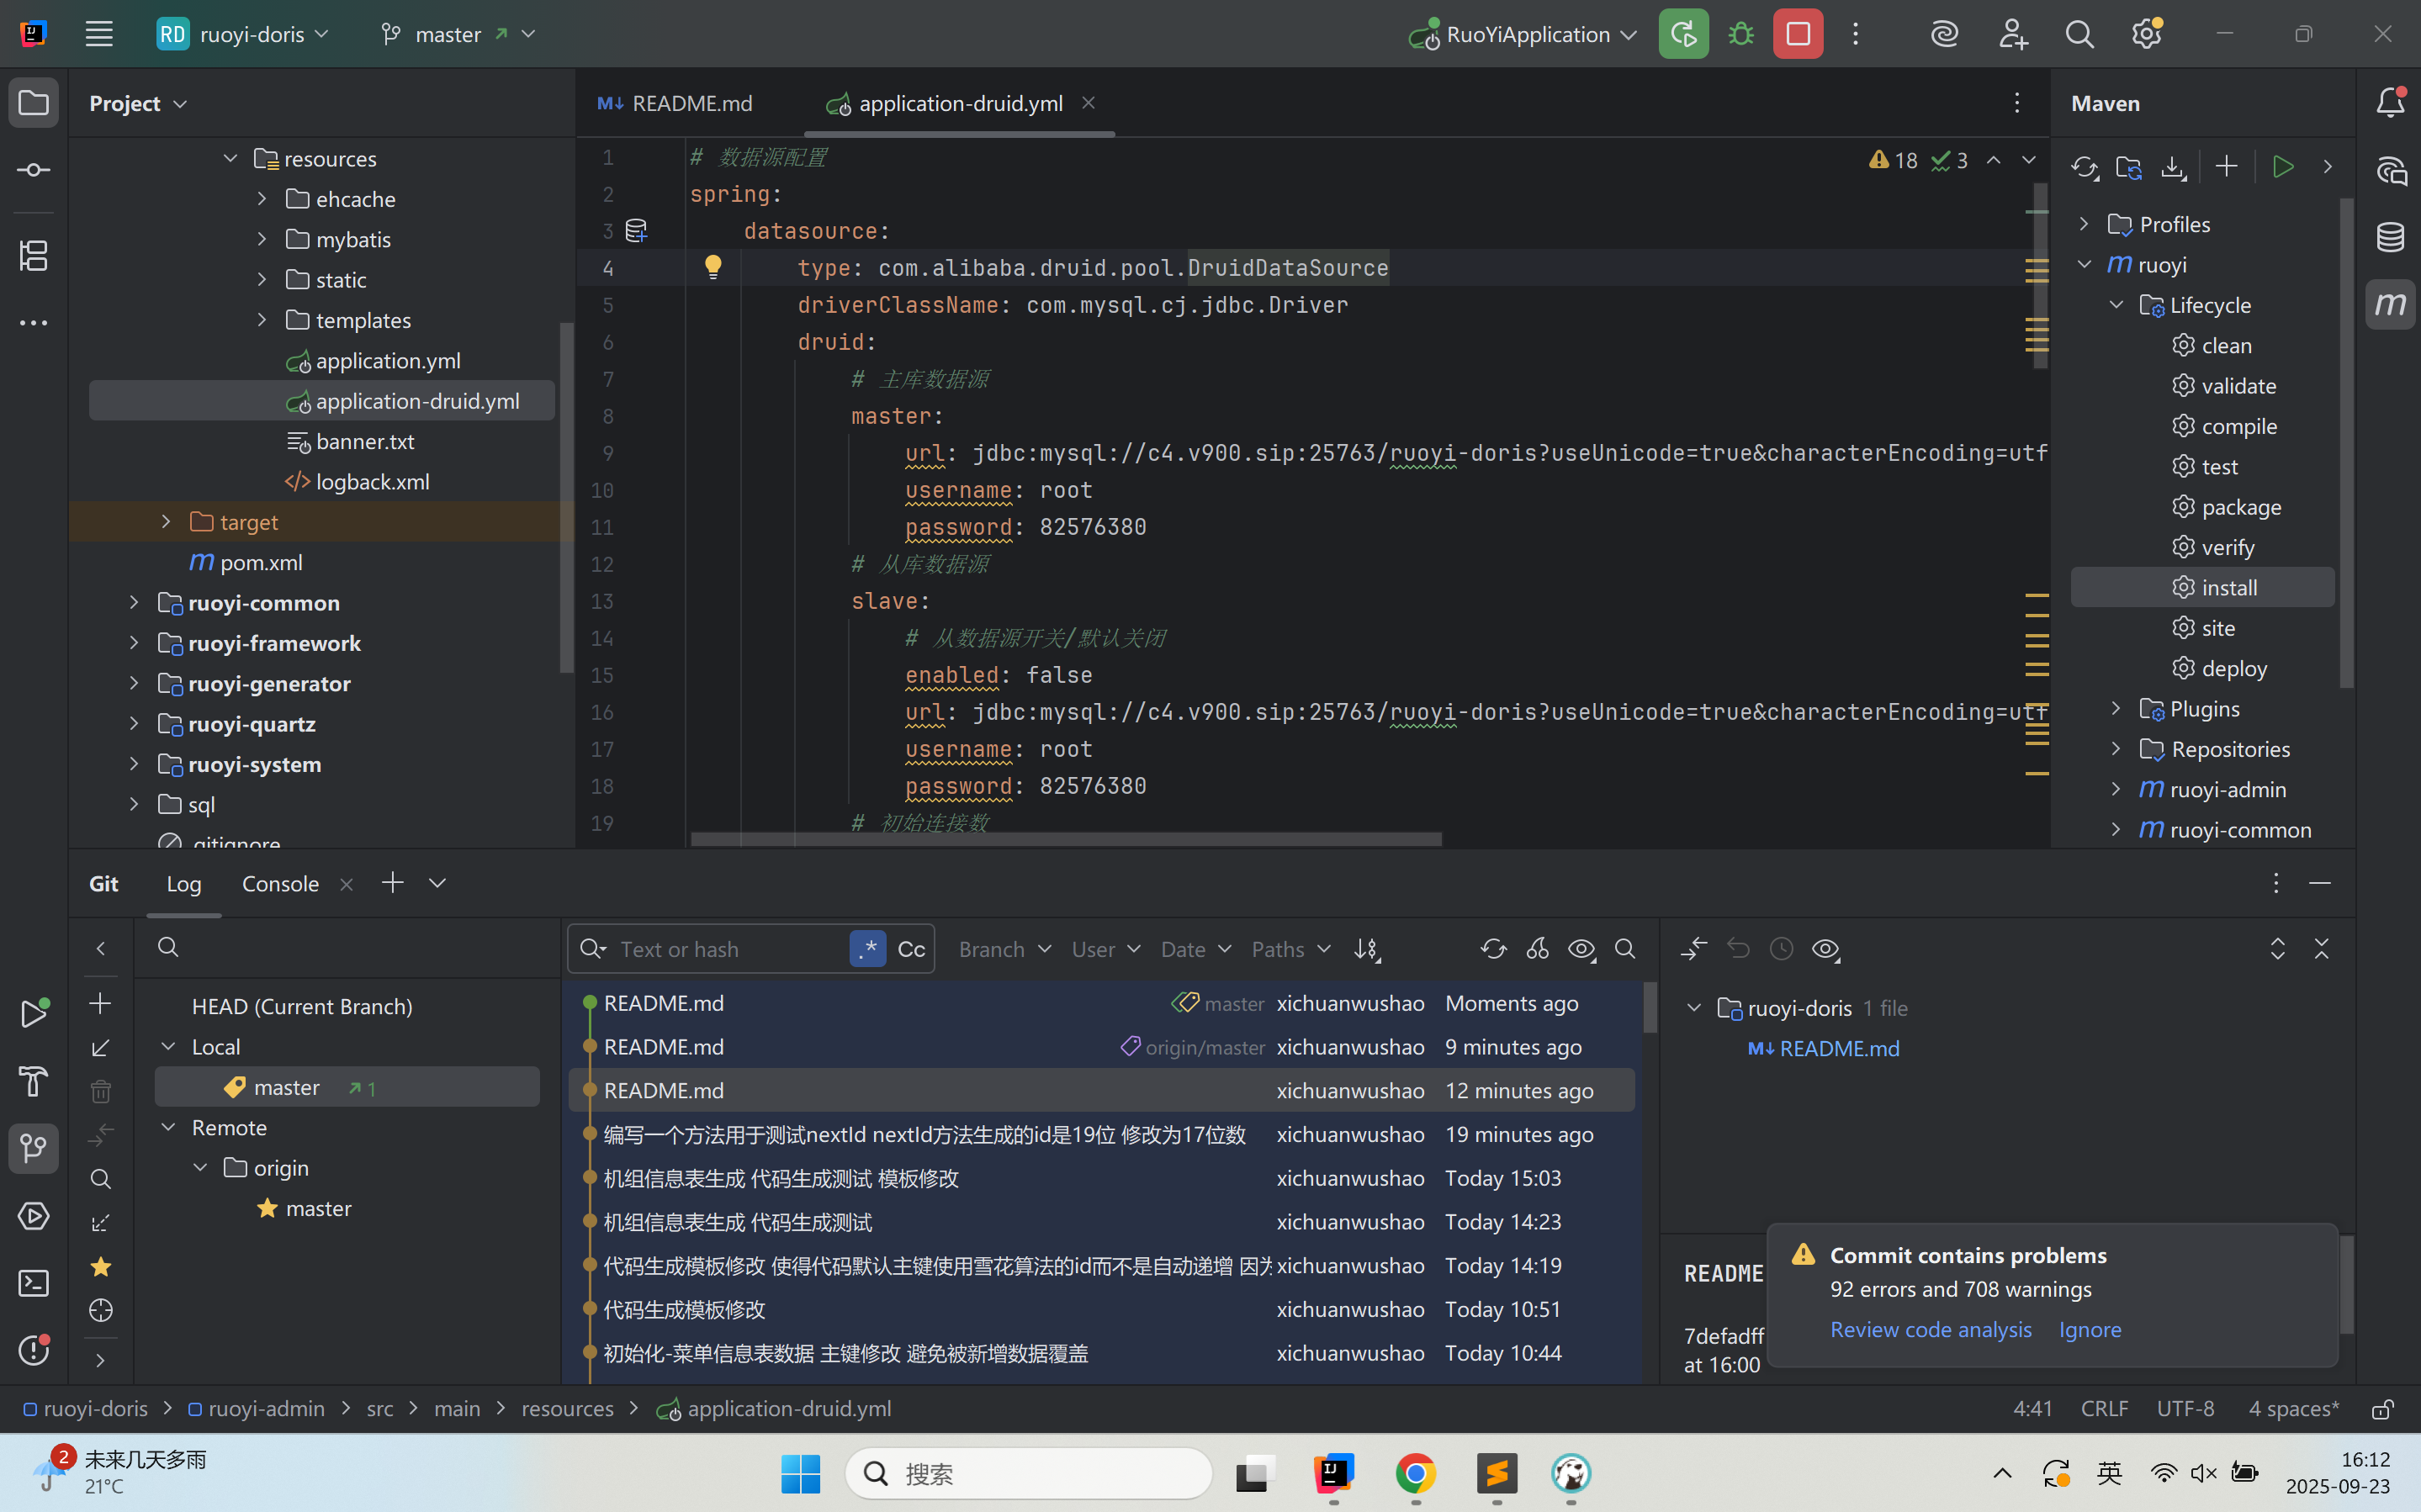Toggle the Regex search option
This screenshot has height=1512, width=2421.
(x=867, y=949)
